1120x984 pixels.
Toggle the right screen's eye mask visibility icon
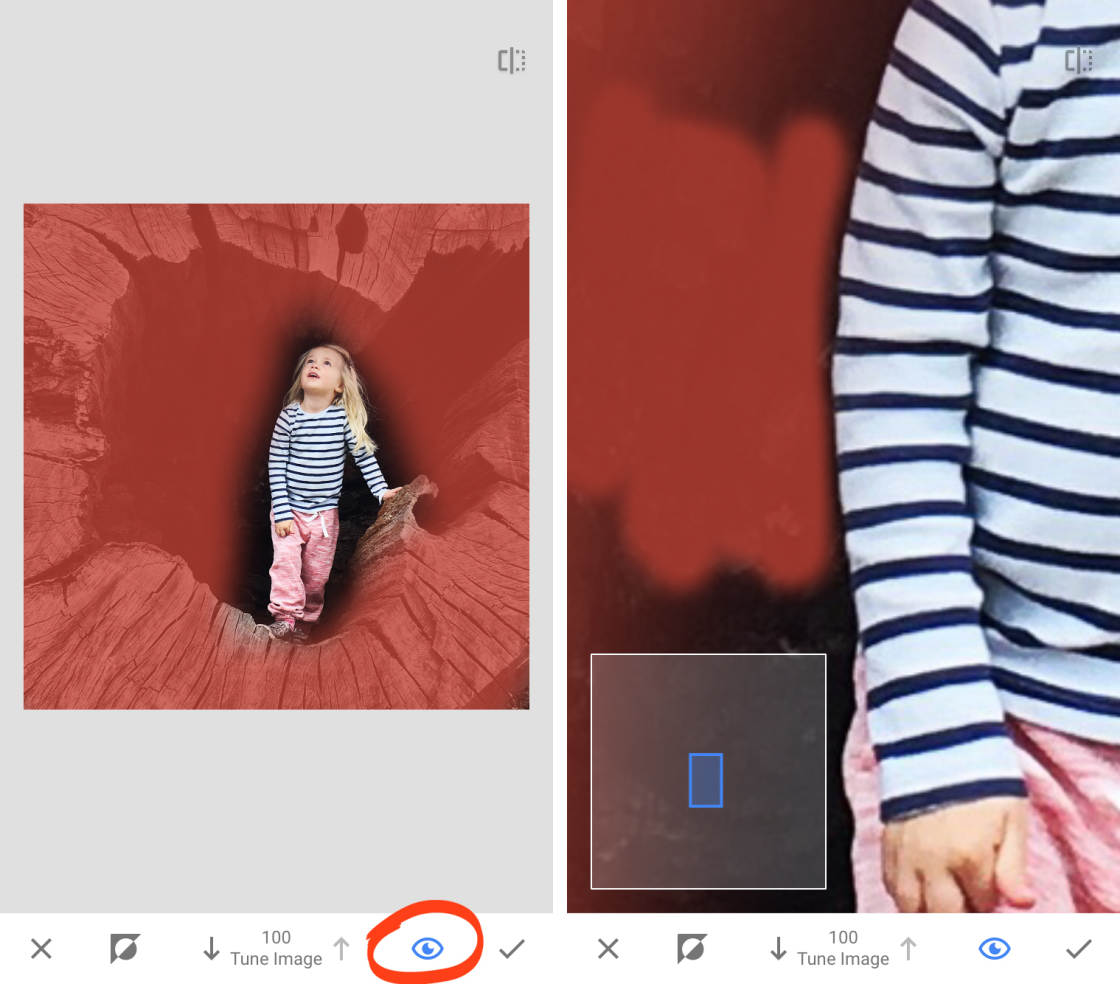tap(994, 948)
